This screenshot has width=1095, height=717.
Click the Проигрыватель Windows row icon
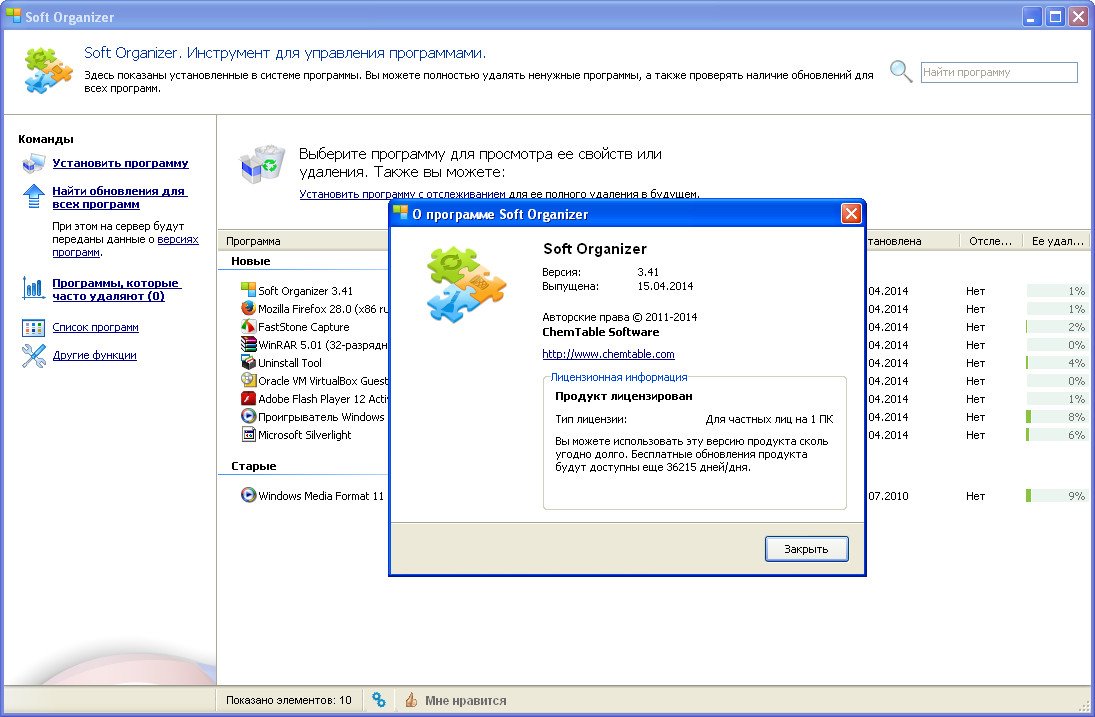pyautogui.click(x=248, y=416)
